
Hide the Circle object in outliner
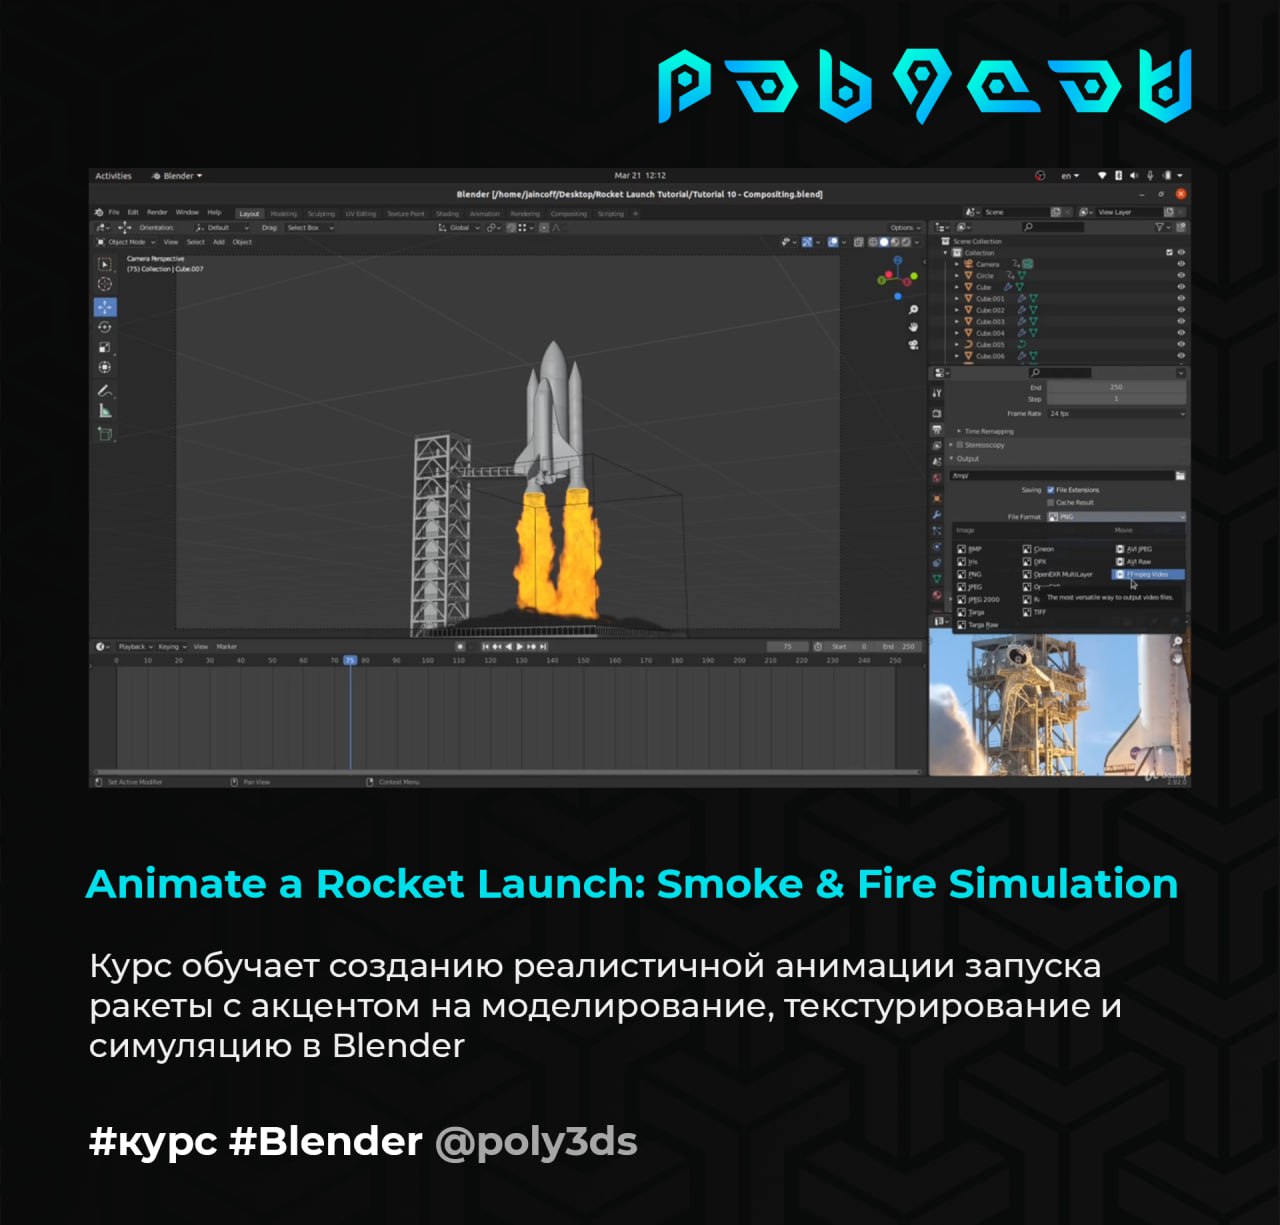click(1181, 275)
